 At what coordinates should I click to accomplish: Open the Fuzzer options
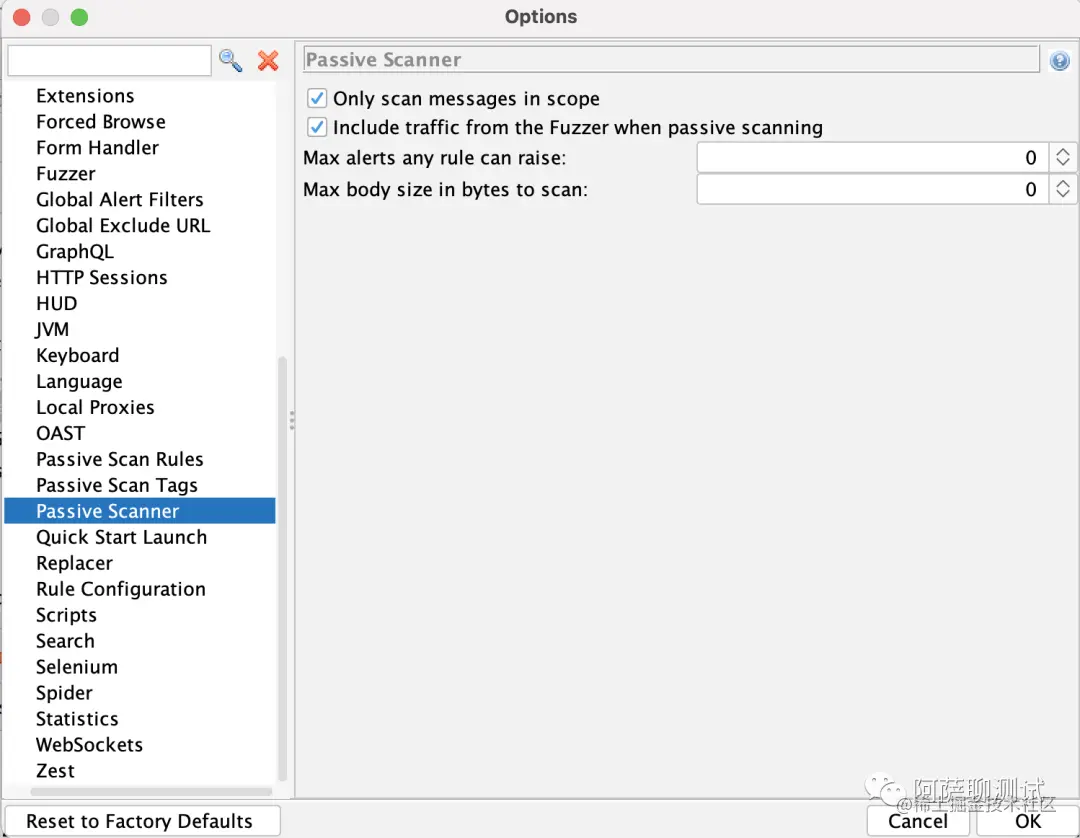65,174
